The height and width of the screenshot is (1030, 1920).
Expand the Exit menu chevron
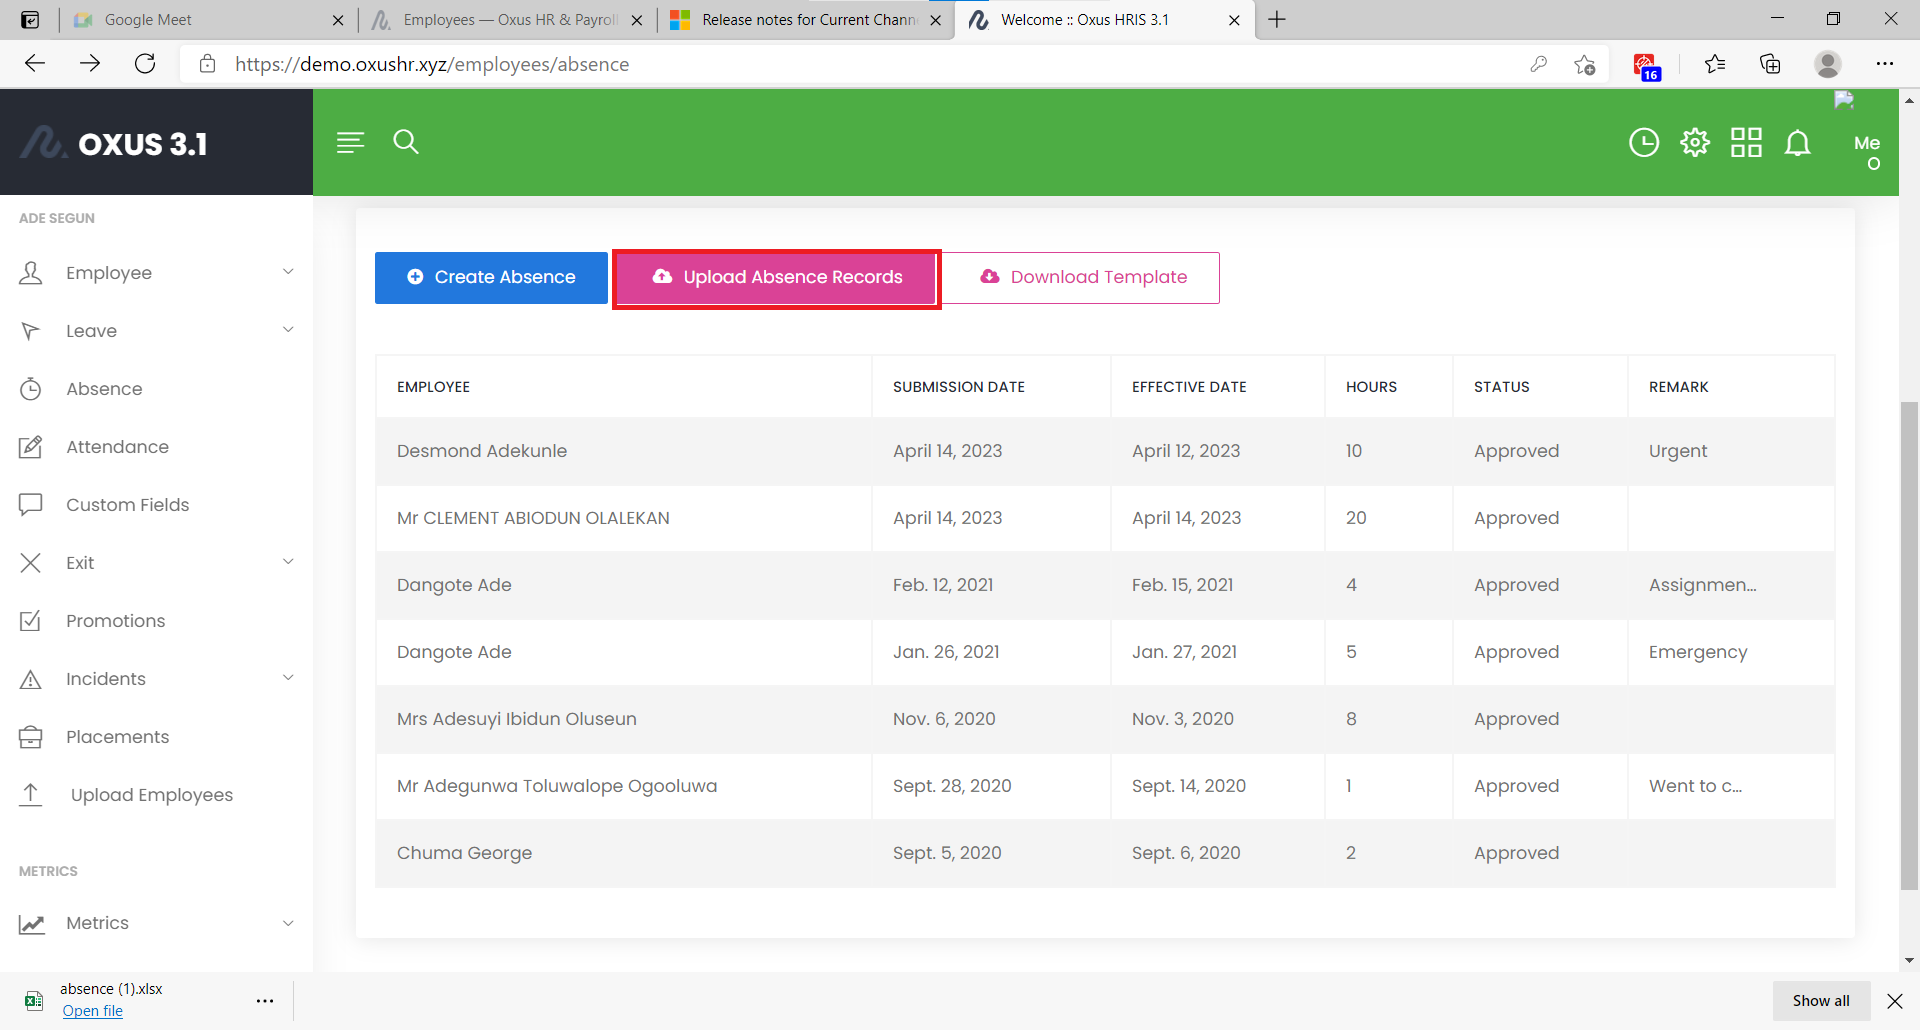288,562
